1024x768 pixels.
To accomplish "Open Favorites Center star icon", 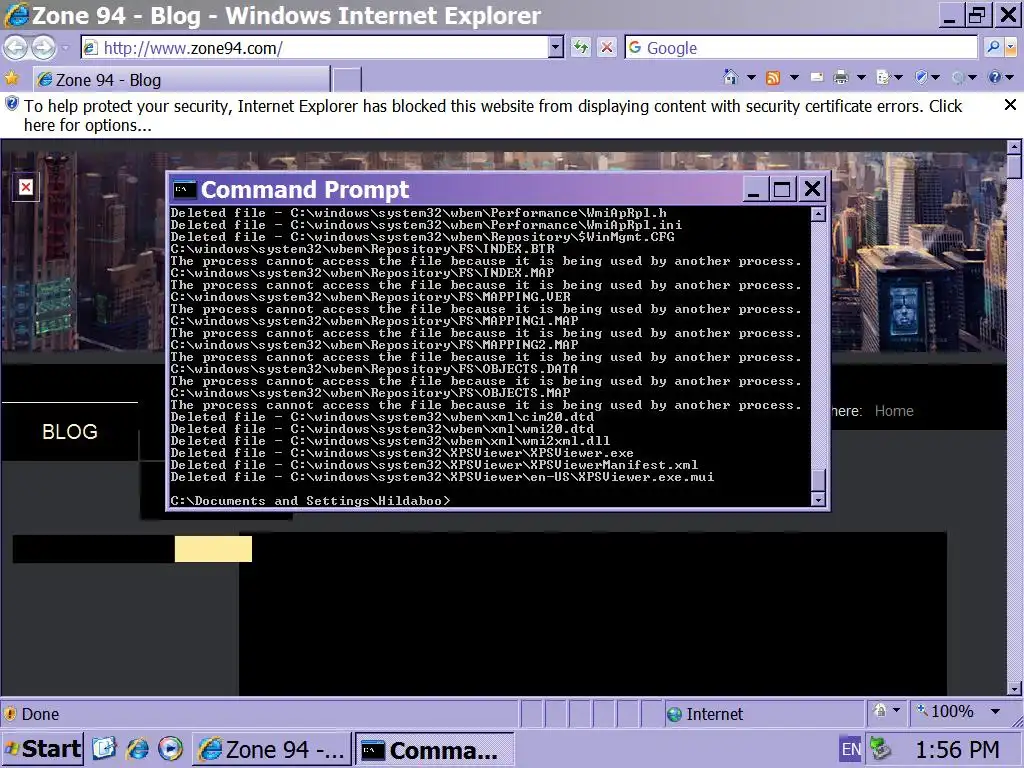I will point(12,79).
